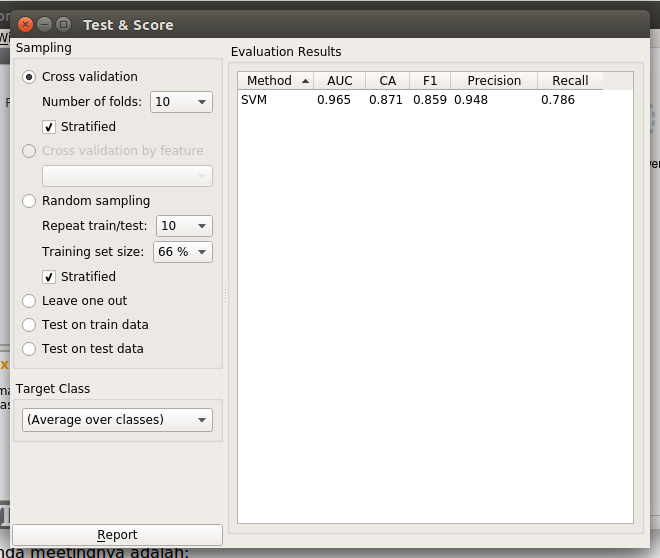Close the Test & Score window
The height and width of the screenshot is (558, 660).
(24, 24)
